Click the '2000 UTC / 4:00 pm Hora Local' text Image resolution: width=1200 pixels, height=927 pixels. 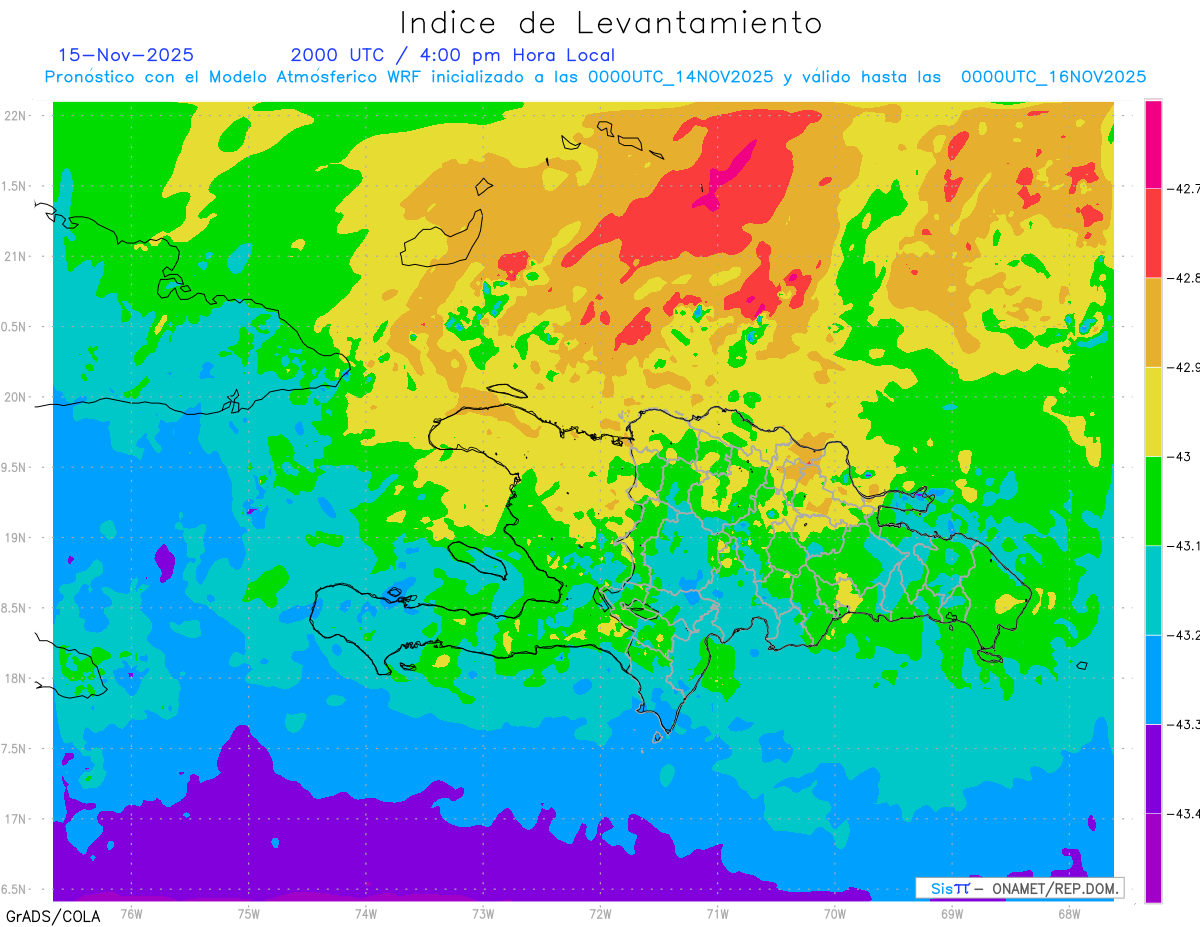[453, 55]
